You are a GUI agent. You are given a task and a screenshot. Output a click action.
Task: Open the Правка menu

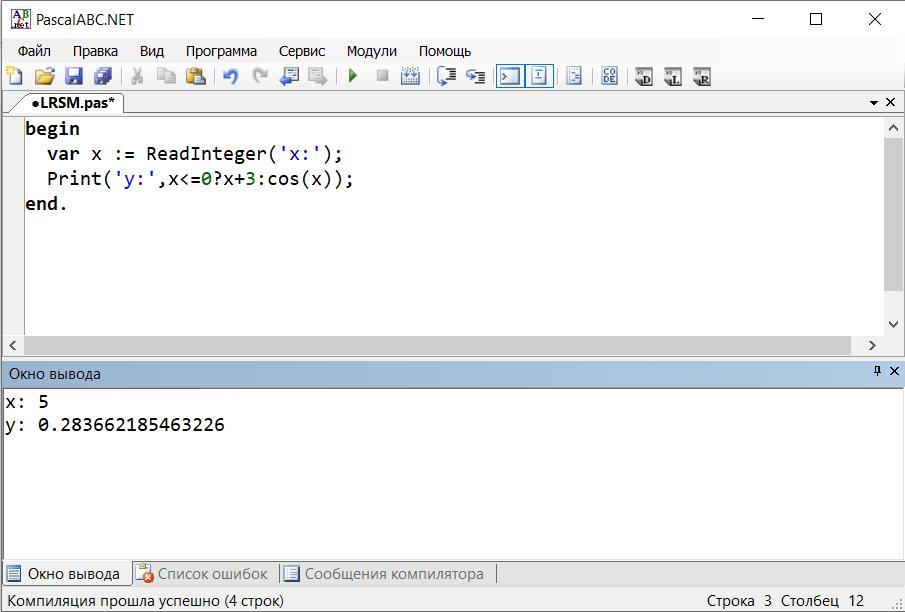coord(95,51)
